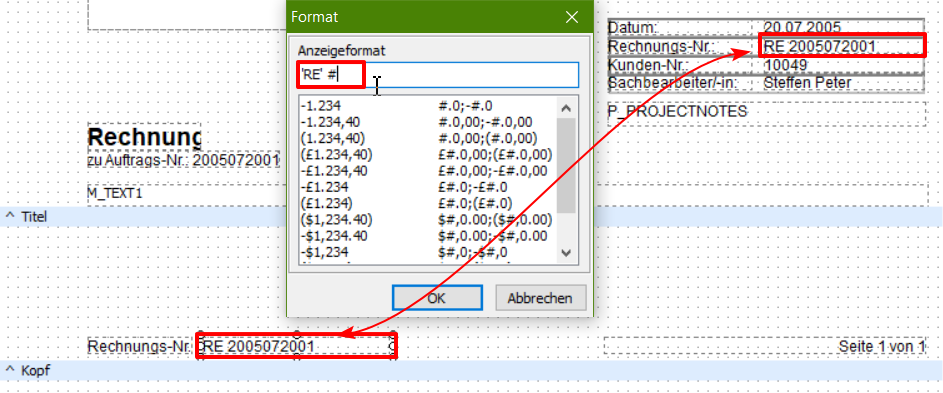Click OK in the Format dialog
The image size is (943, 393).
coord(437,298)
